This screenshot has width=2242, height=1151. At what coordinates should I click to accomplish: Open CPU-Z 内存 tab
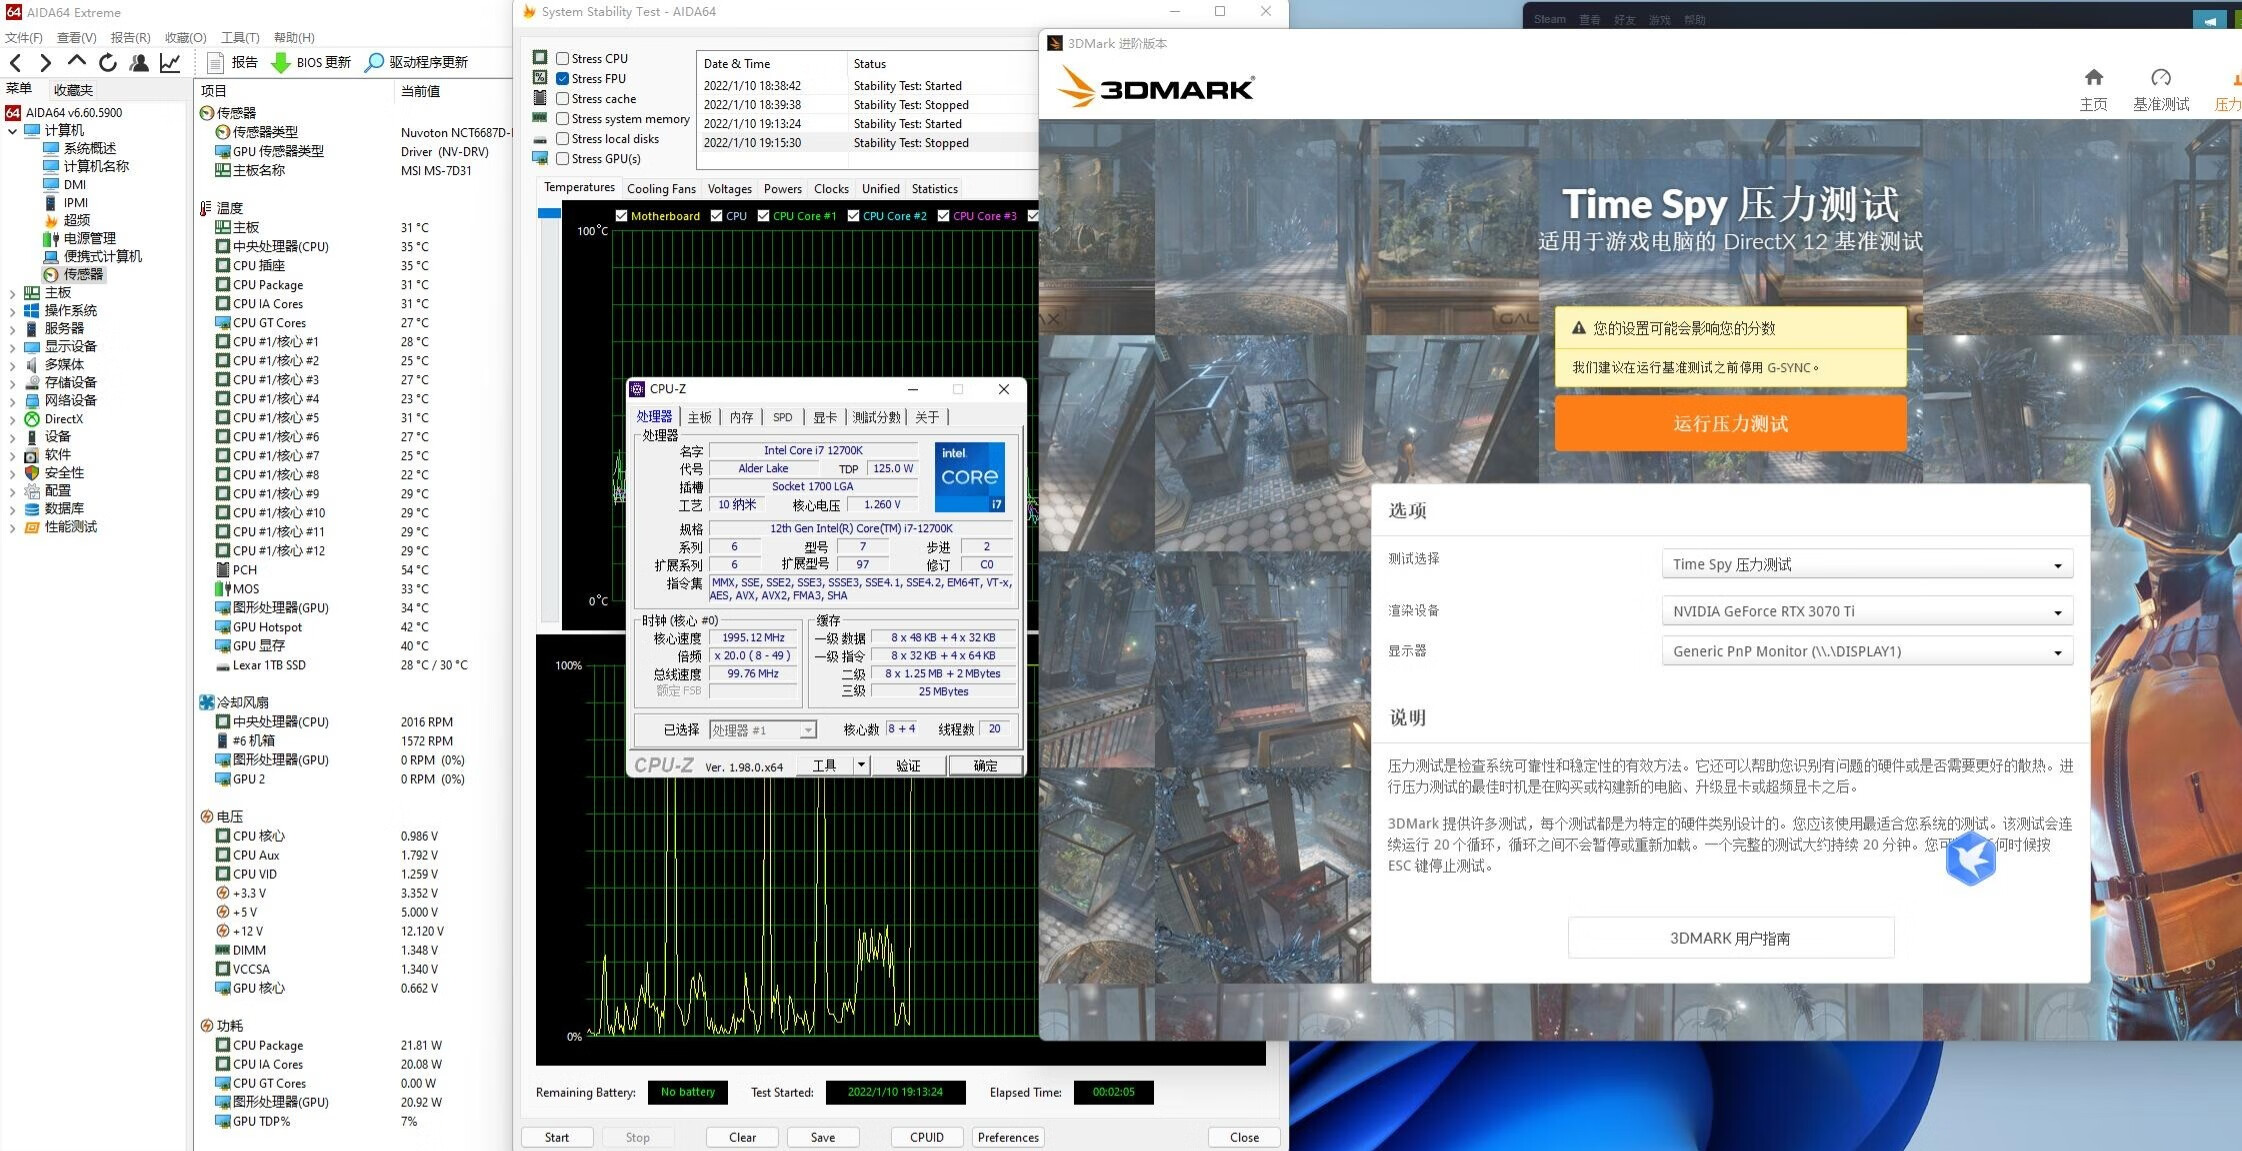741,417
